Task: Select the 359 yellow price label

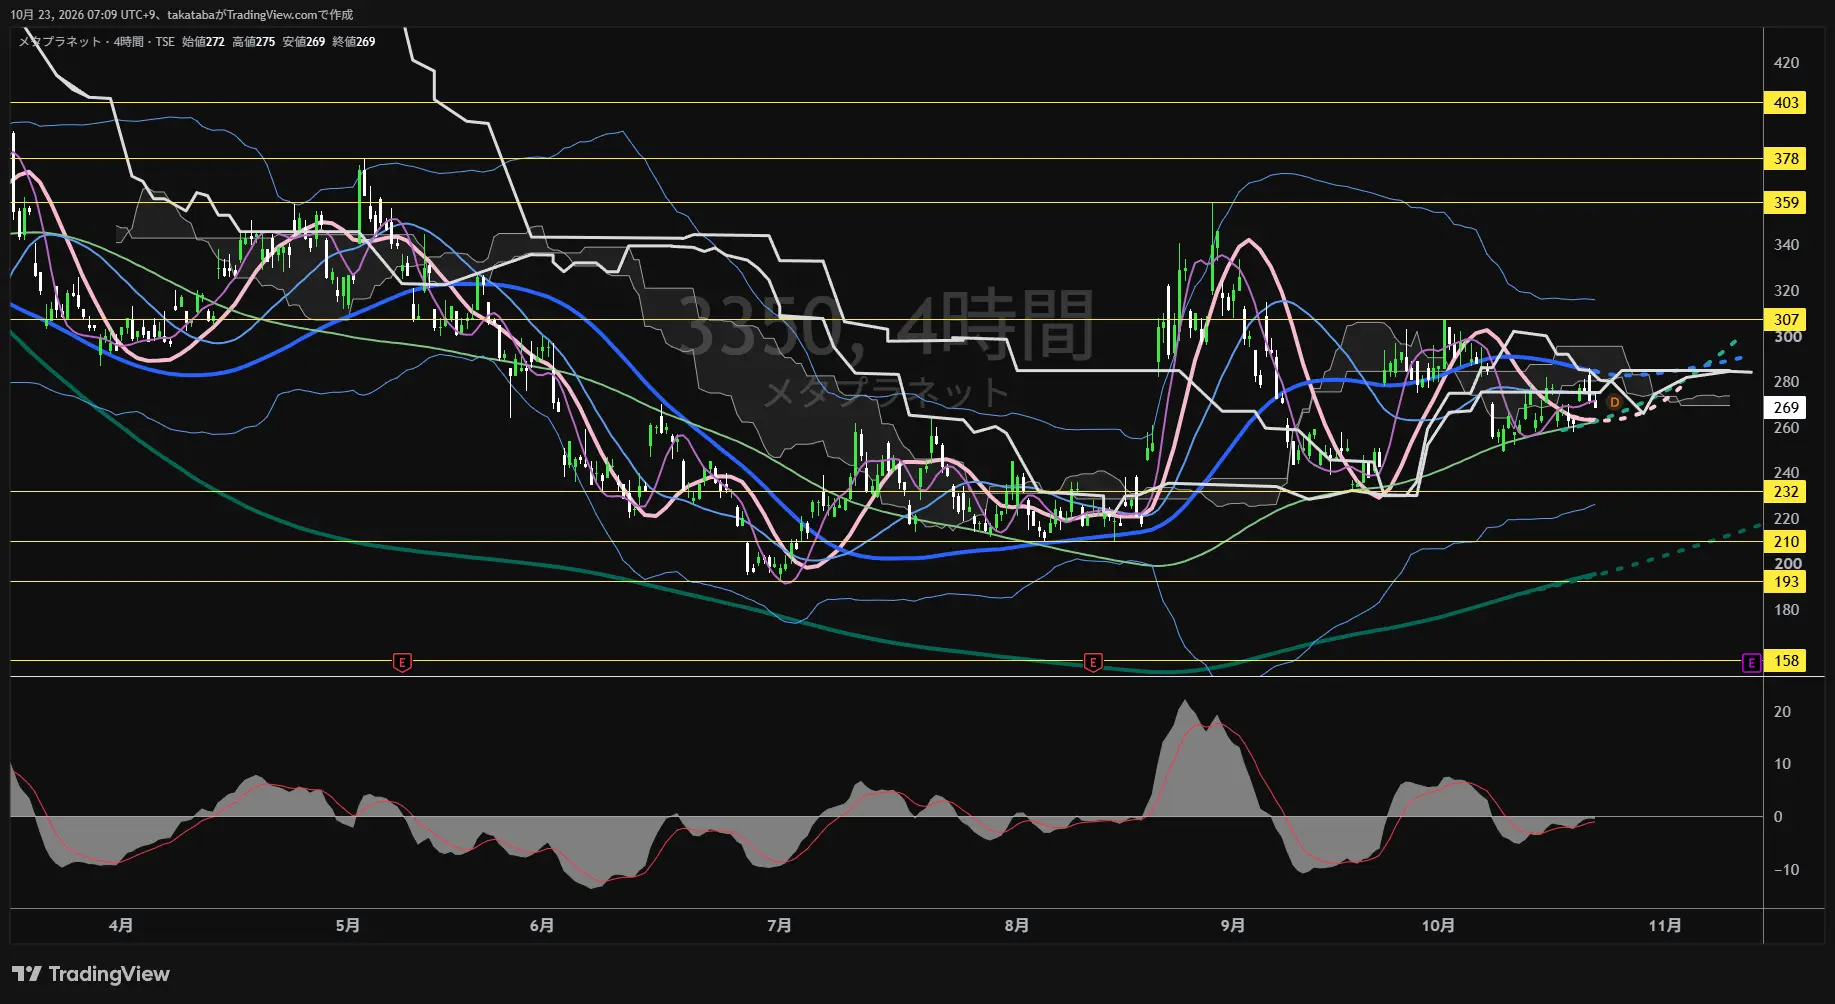Action: (1786, 203)
